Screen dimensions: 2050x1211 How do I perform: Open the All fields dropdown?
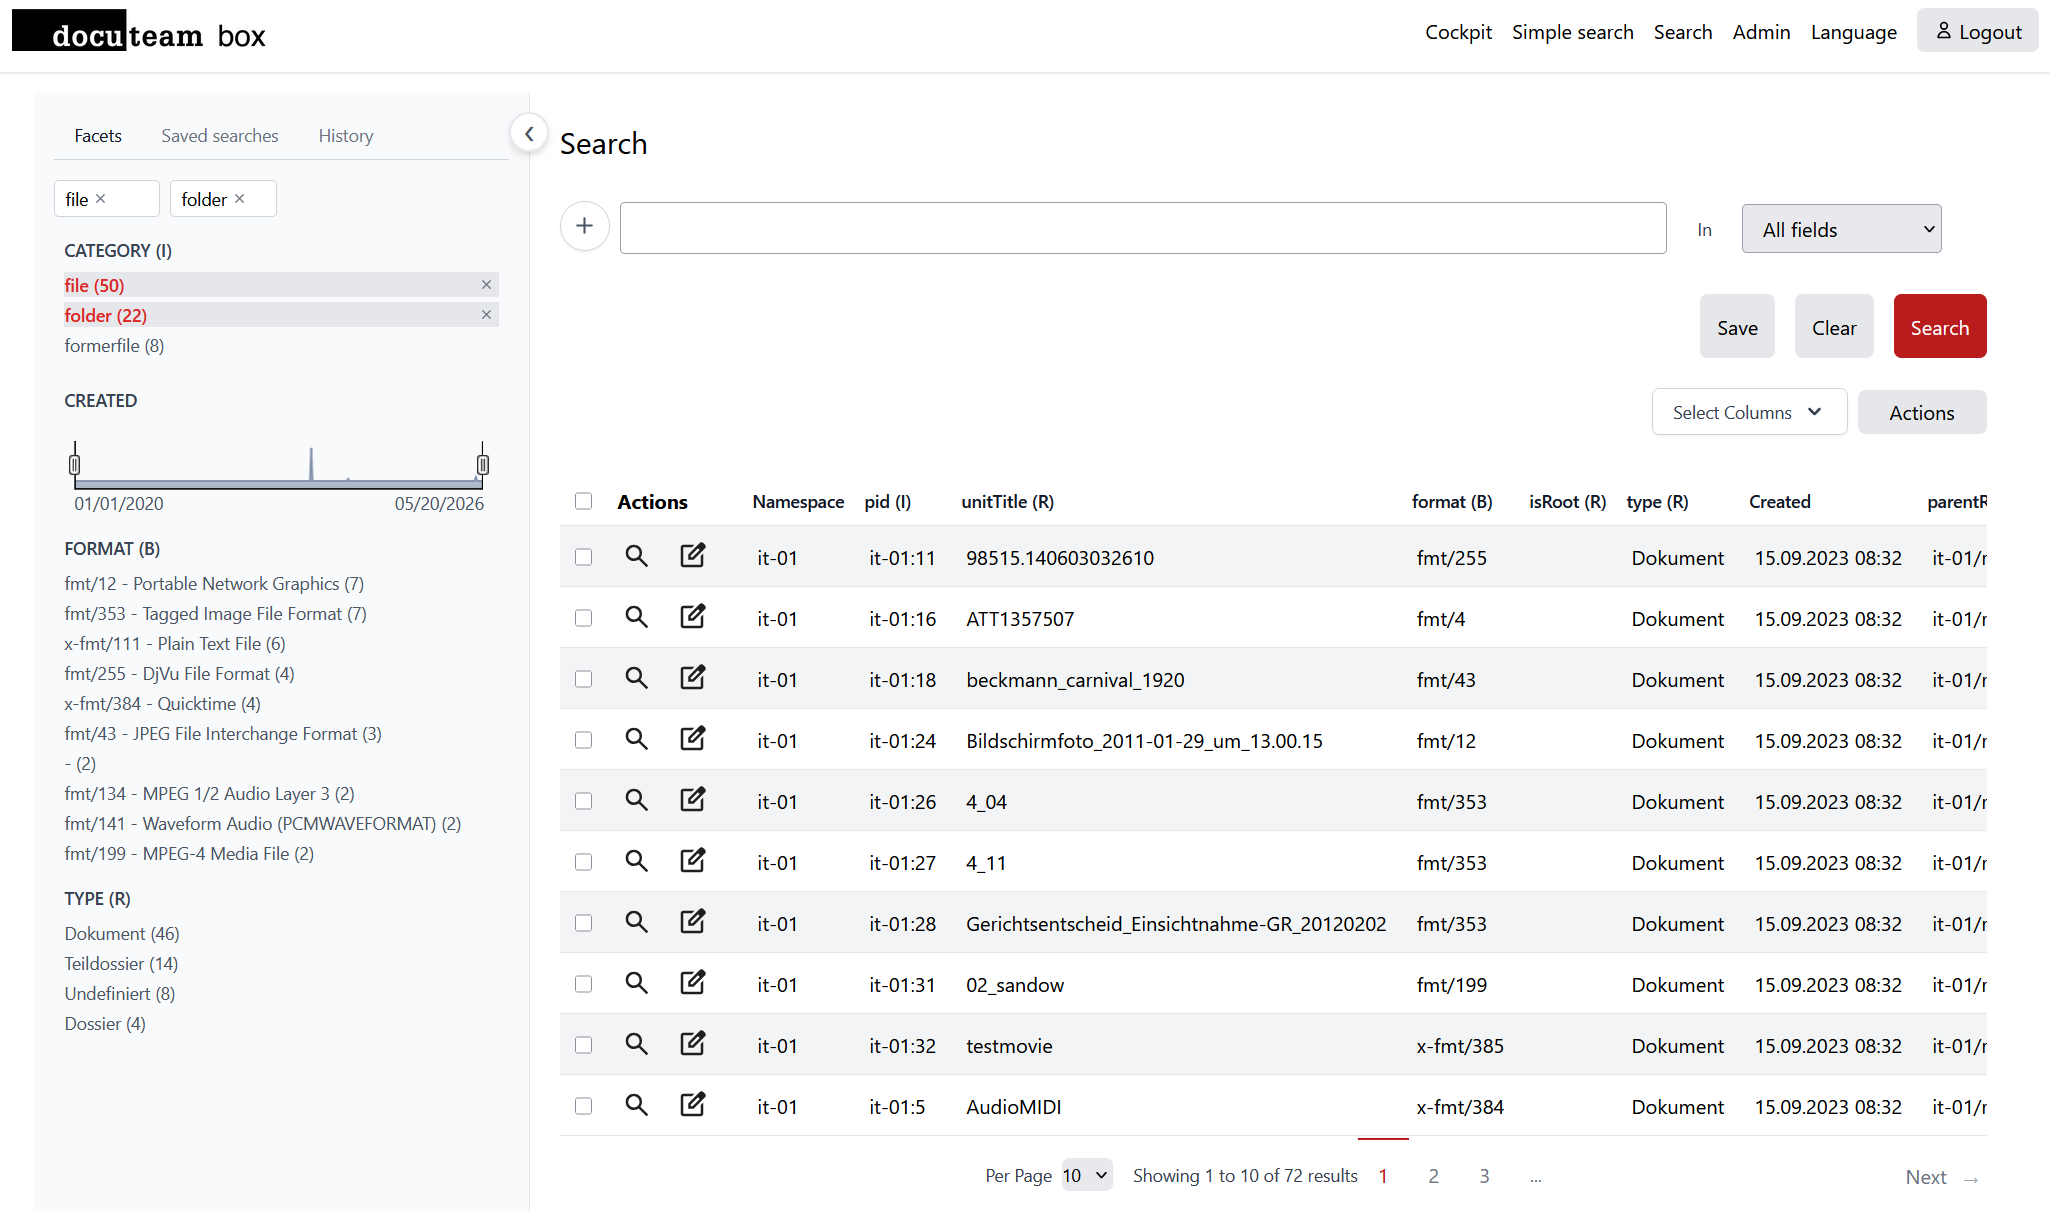1841,229
